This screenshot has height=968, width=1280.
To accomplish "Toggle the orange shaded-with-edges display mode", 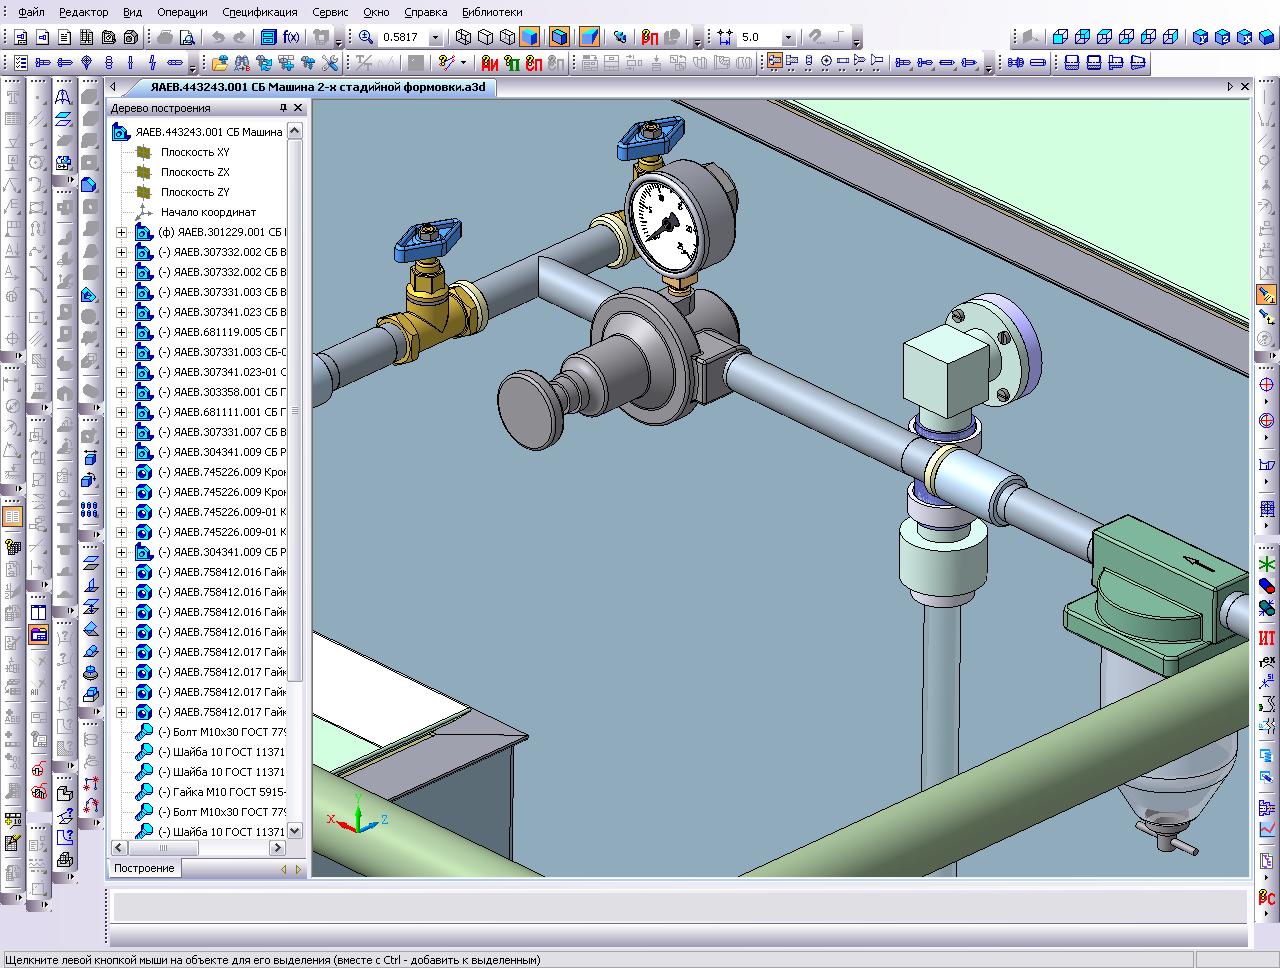I will pyautogui.click(x=559, y=38).
